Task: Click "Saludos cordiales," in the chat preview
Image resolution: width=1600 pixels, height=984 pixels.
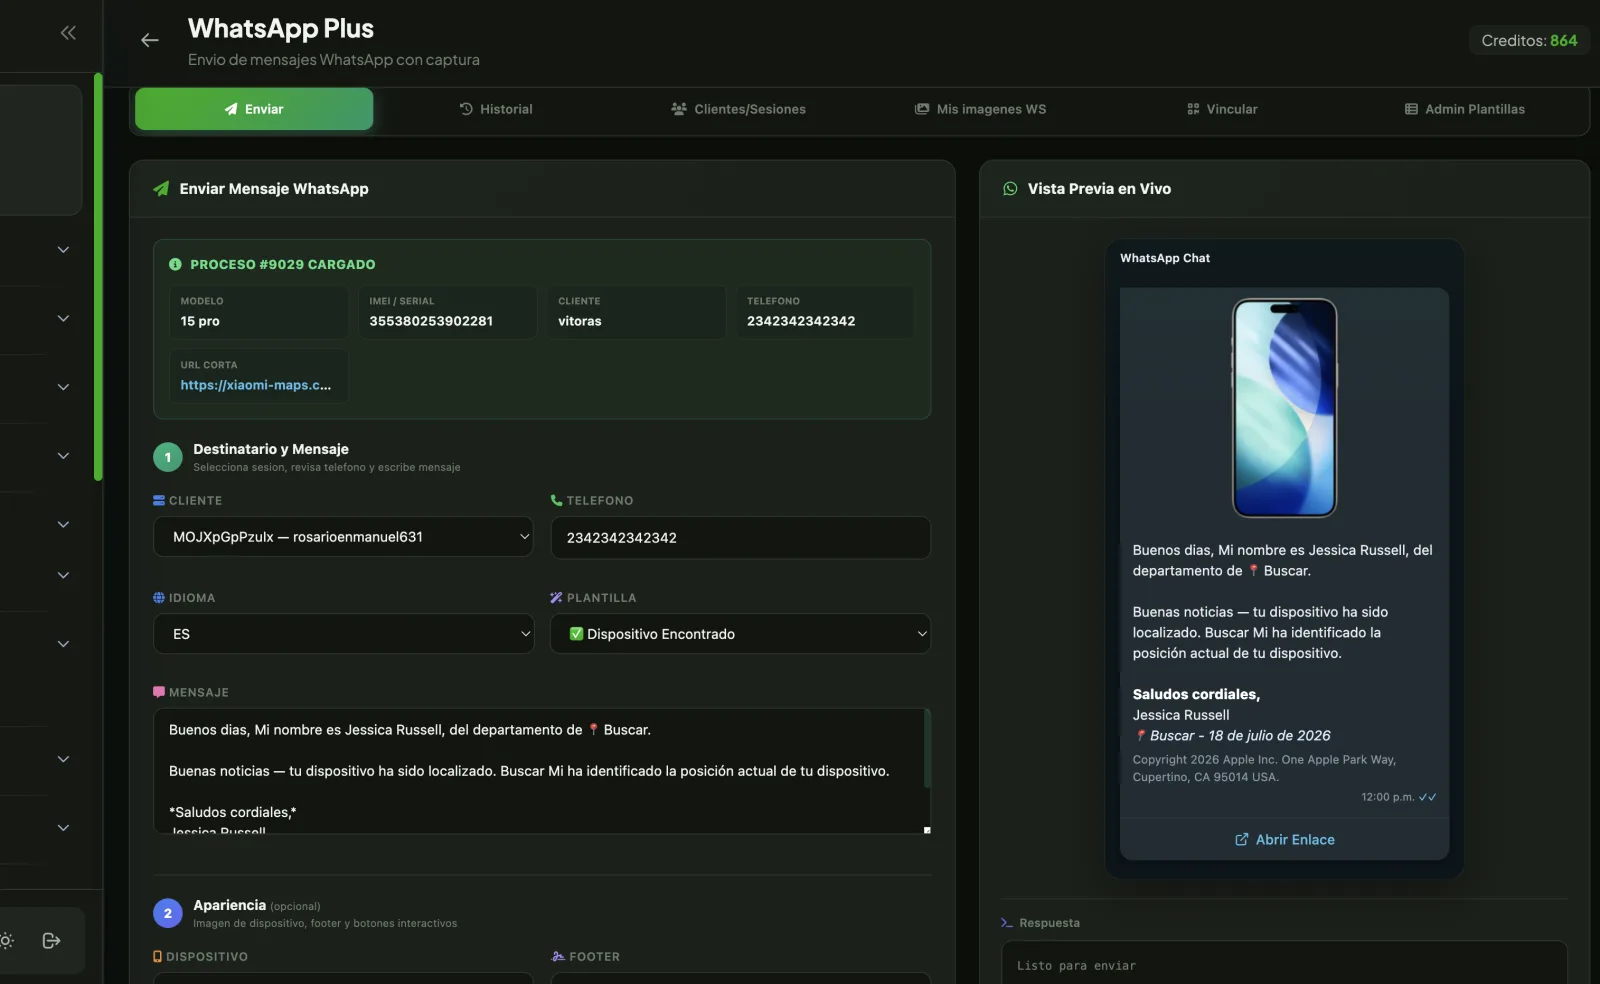Action: pyautogui.click(x=1196, y=694)
